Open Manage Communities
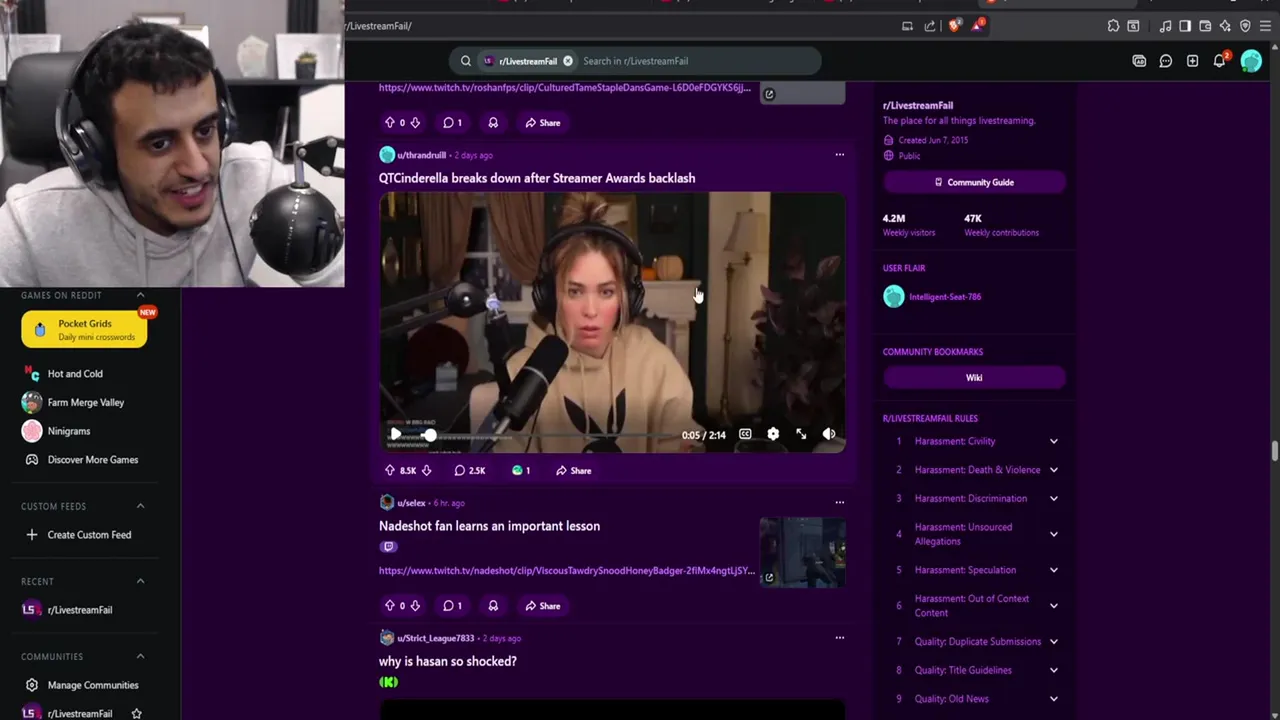 (93, 685)
